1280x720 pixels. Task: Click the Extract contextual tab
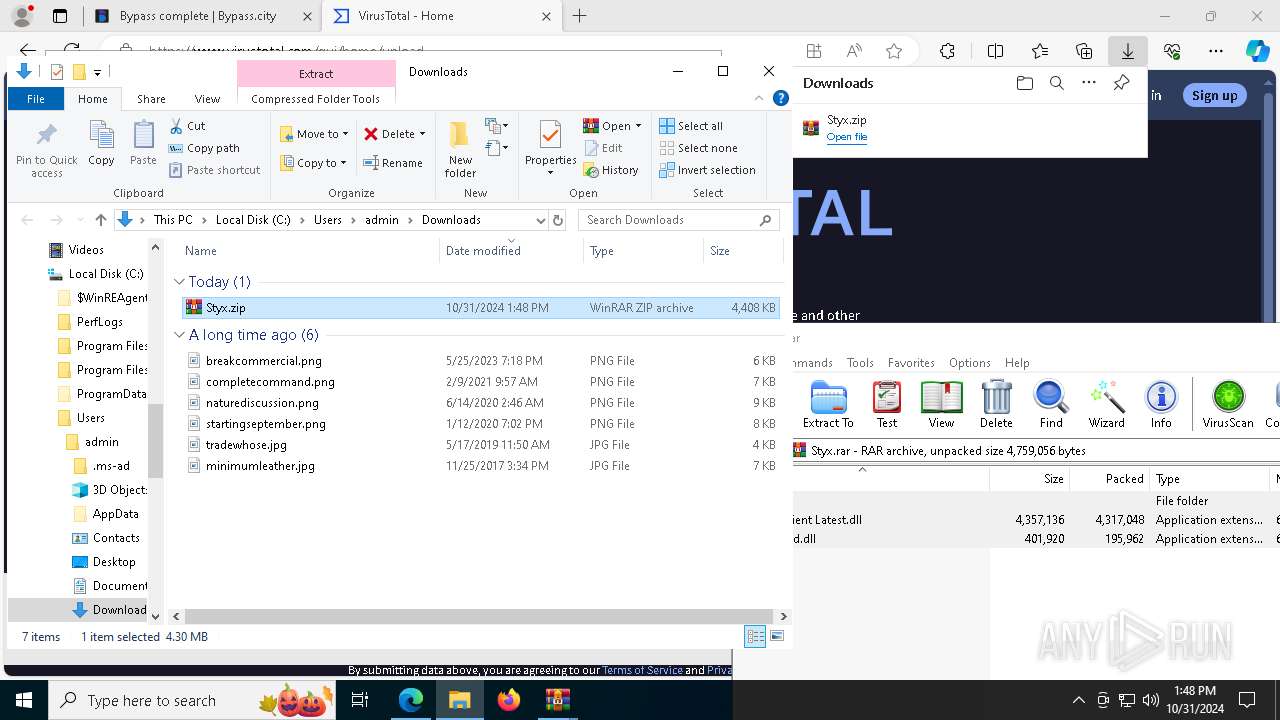(x=316, y=74)
